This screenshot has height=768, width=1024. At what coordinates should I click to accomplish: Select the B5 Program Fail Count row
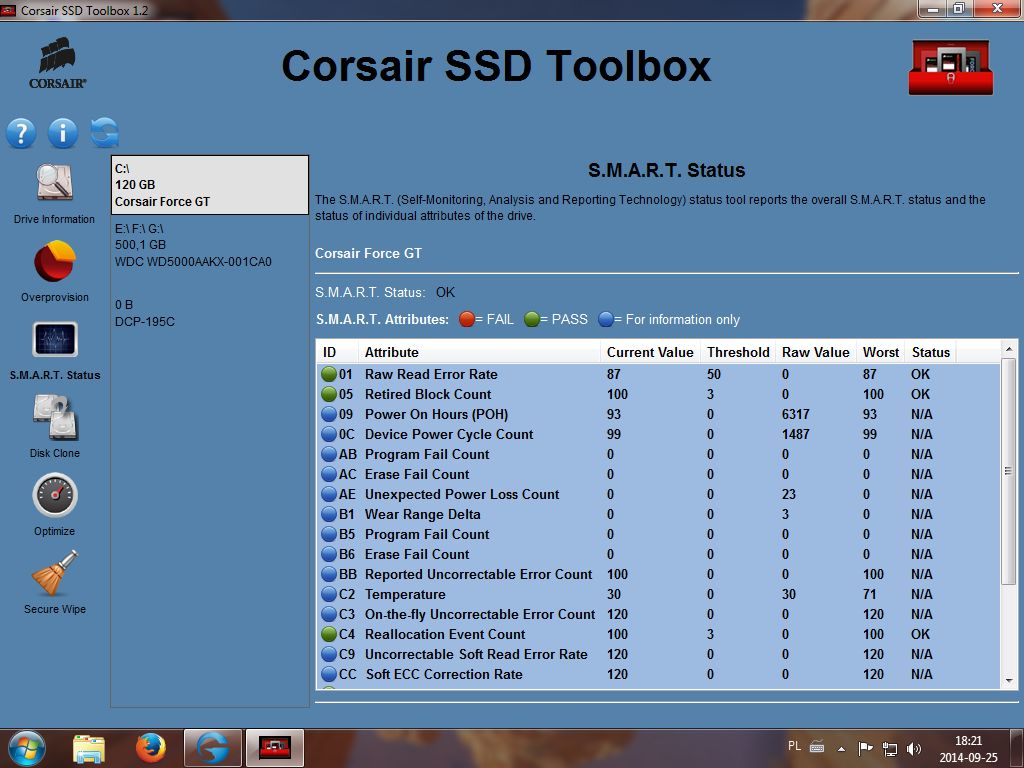pyautogui.click(x=658, y=534)
